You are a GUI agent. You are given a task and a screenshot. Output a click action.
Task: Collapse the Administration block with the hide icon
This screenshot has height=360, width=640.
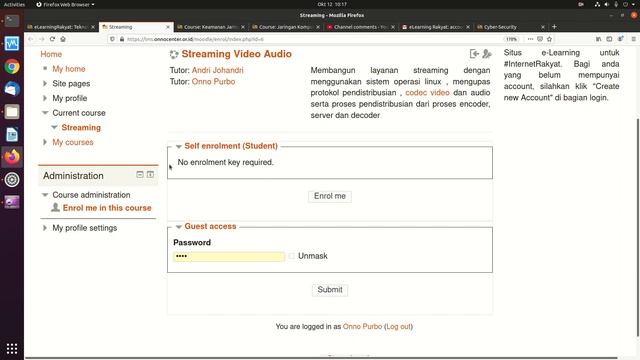tap(140, 175)
